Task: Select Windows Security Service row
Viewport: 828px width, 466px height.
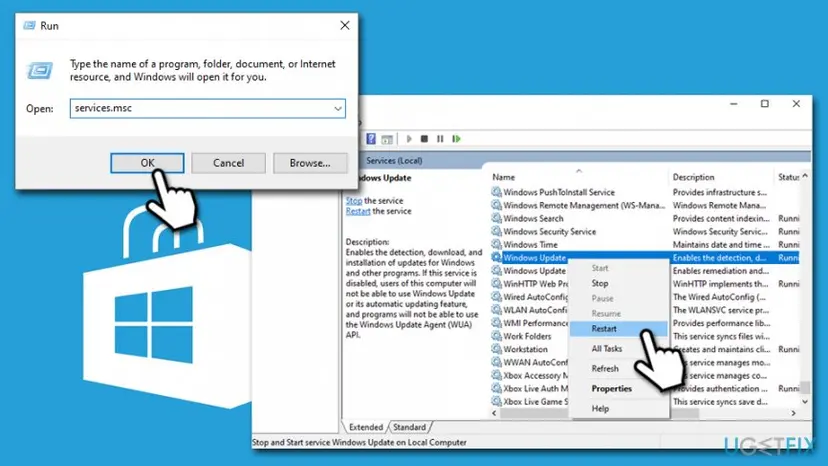Action: coord(644,231)
